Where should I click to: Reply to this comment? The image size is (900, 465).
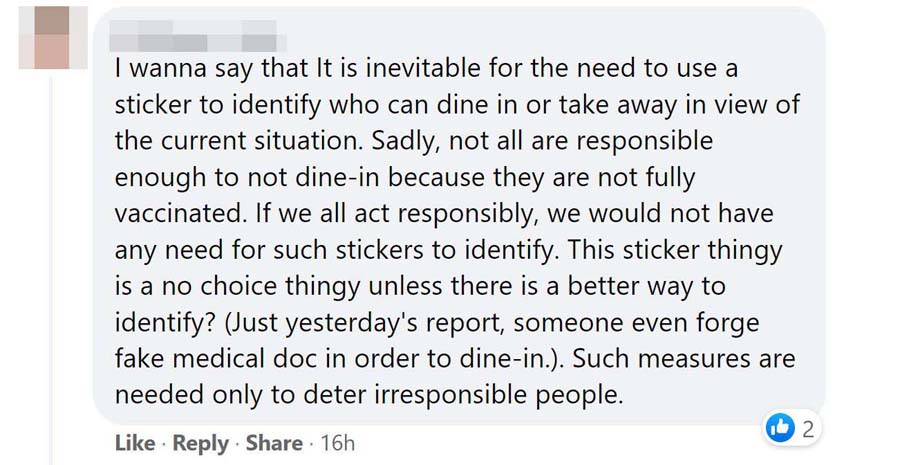click(201, 442)
